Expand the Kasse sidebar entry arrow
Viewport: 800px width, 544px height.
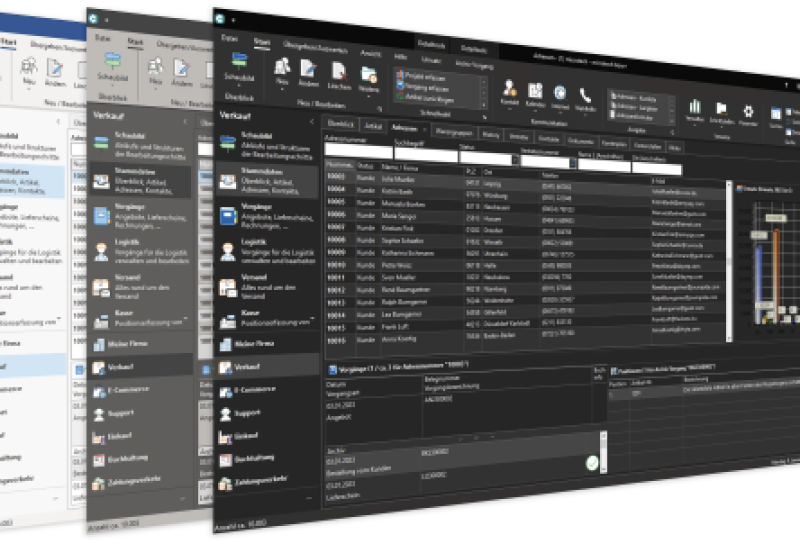(x=312, y=319)
